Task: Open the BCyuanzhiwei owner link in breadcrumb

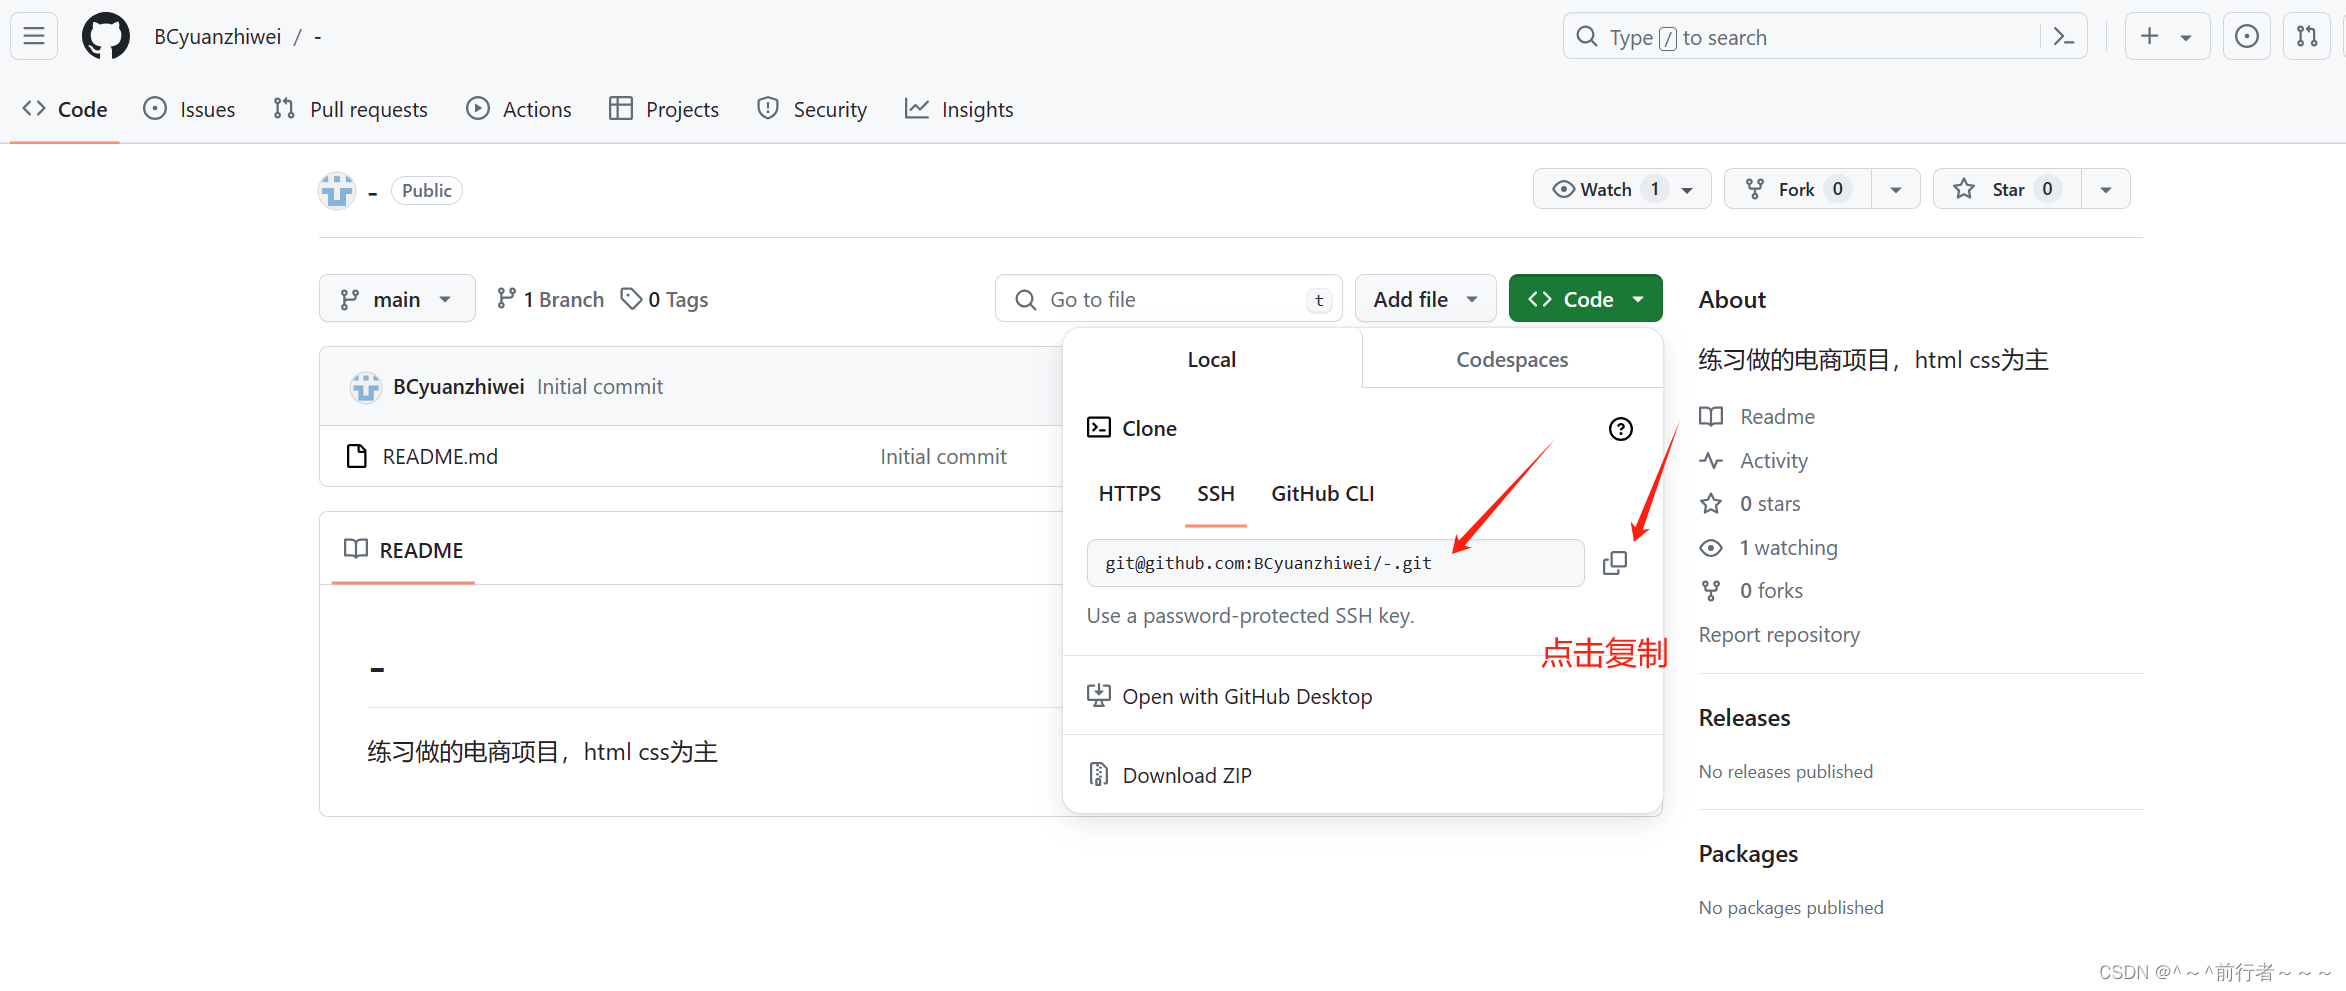Action: (218, 37)
